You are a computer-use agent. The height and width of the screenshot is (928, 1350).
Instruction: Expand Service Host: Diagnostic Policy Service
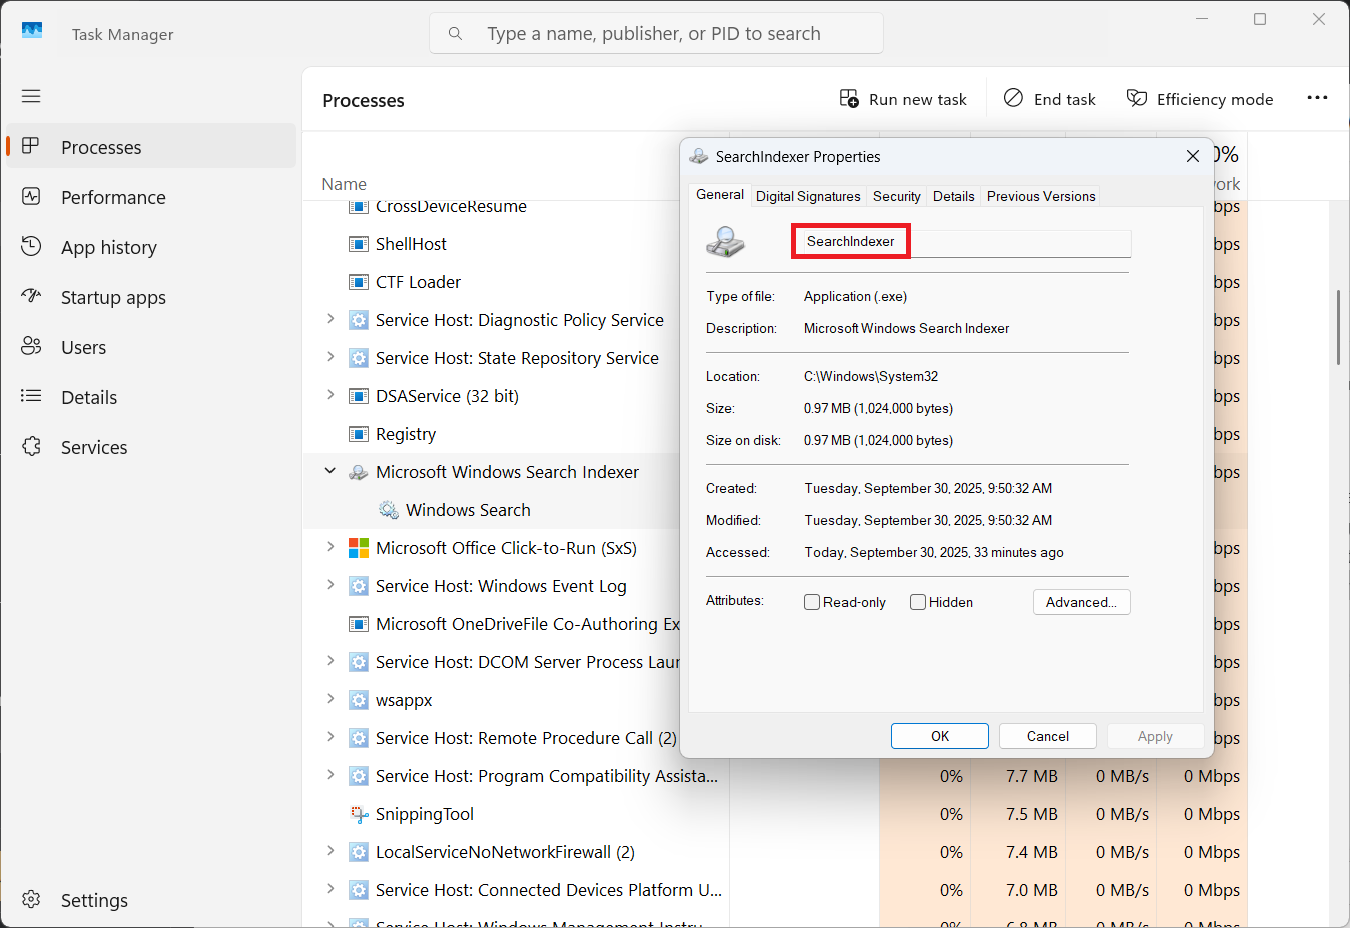[330, 319]
